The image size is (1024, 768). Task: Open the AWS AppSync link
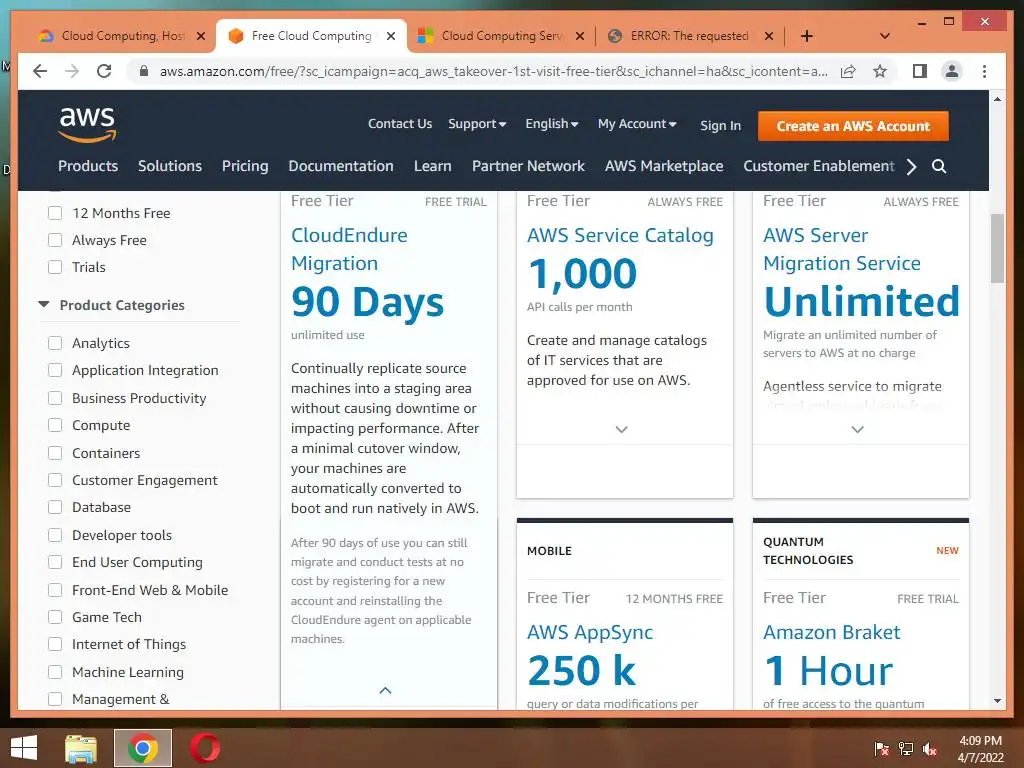point(590,632)
